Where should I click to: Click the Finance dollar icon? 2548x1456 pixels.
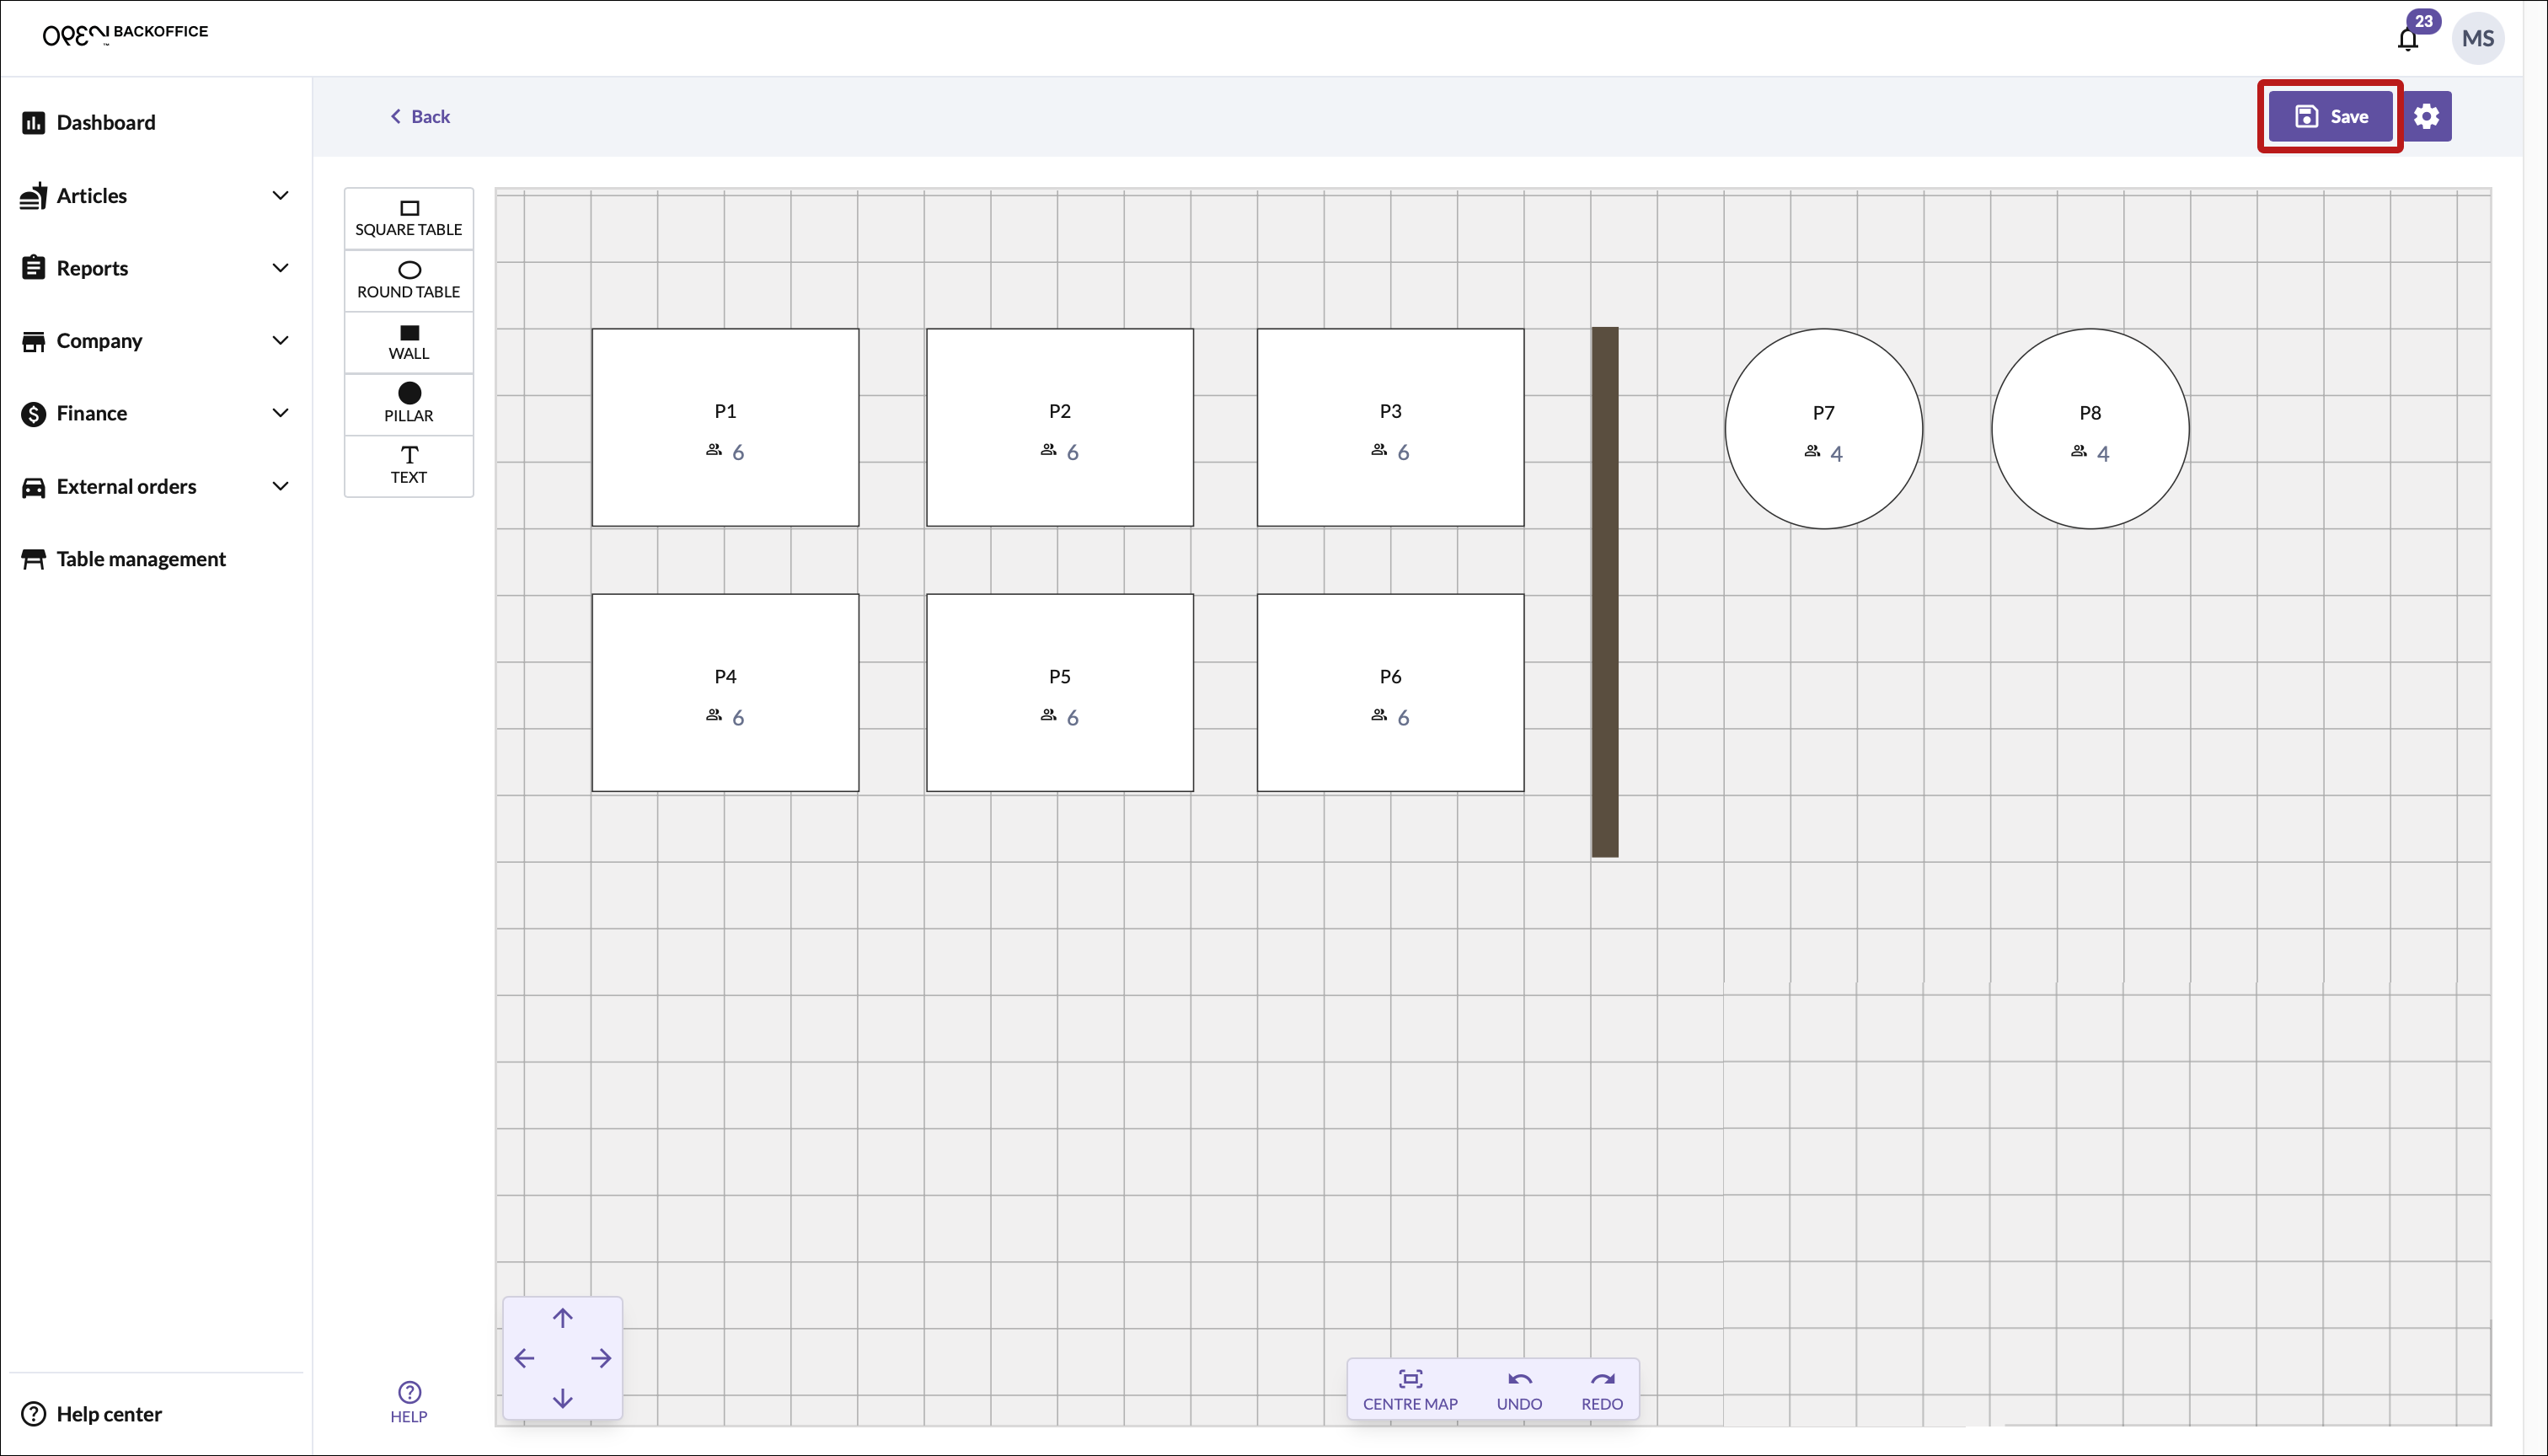[x=33, y=413]
